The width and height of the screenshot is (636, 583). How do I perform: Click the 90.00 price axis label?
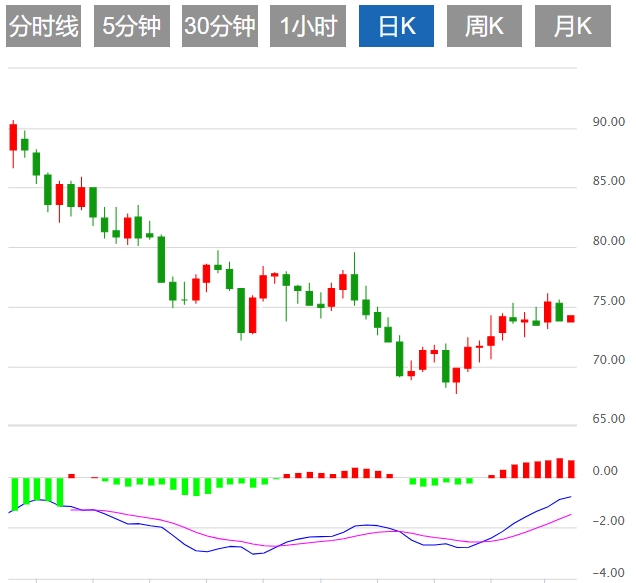[608, 122]
